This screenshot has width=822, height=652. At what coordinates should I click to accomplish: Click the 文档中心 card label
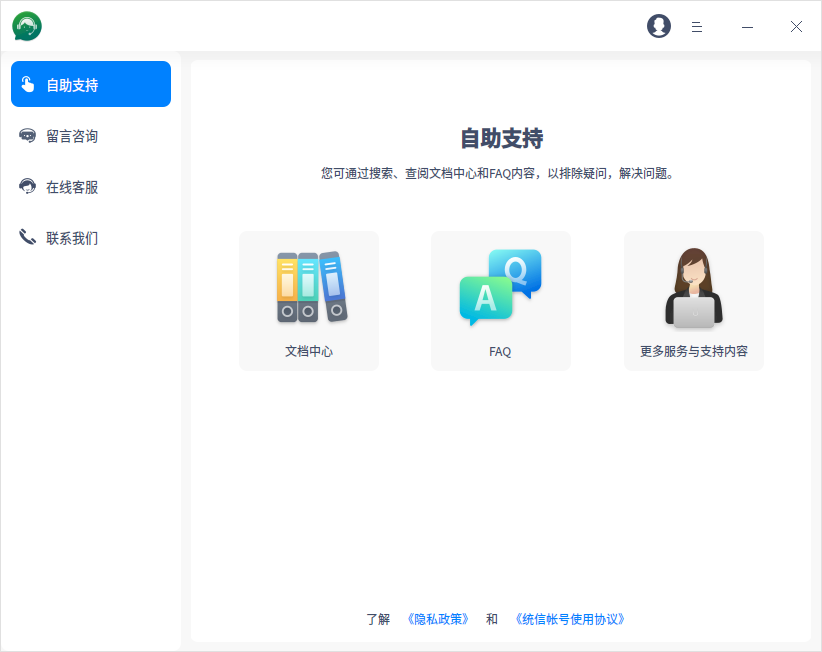coord(309,351)
